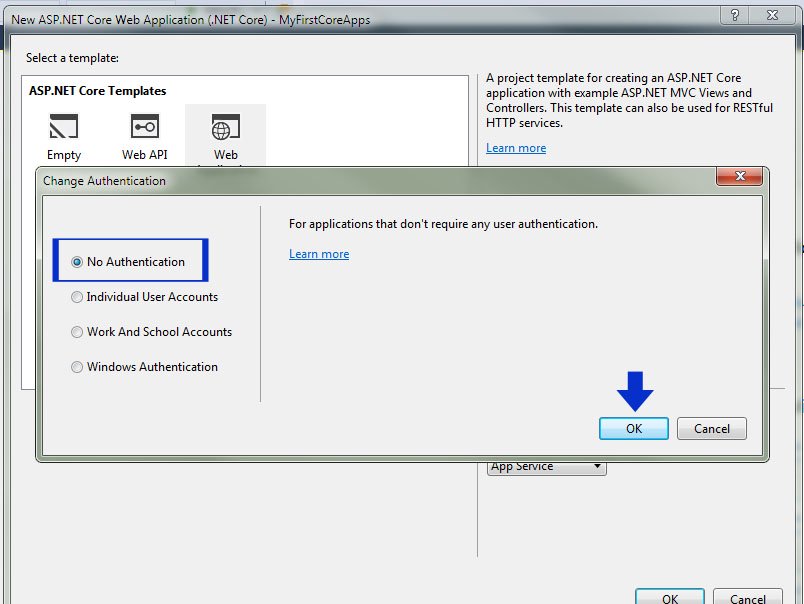Close the New ASP.NET Core Web Application window

(772, 15)
